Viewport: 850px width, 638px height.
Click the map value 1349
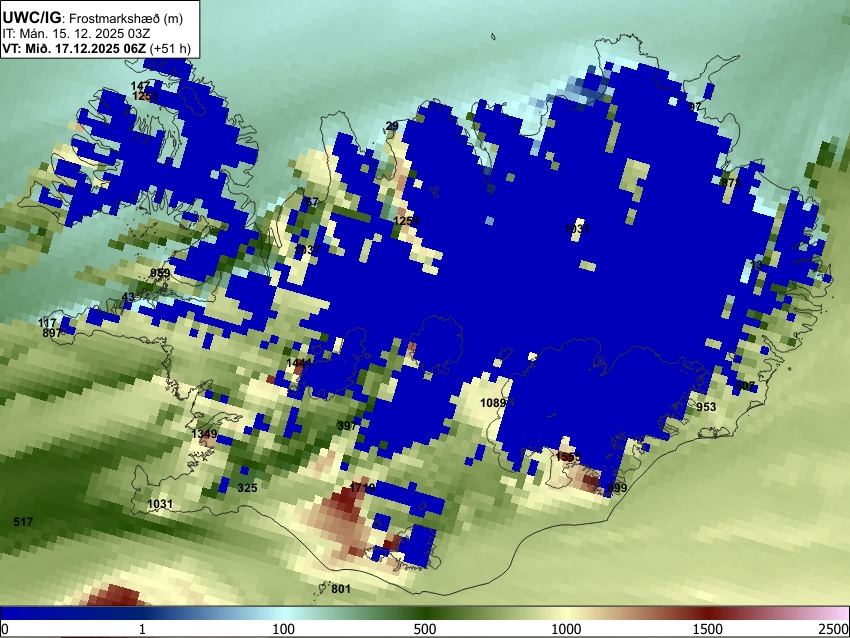click(x=204, y=434)
